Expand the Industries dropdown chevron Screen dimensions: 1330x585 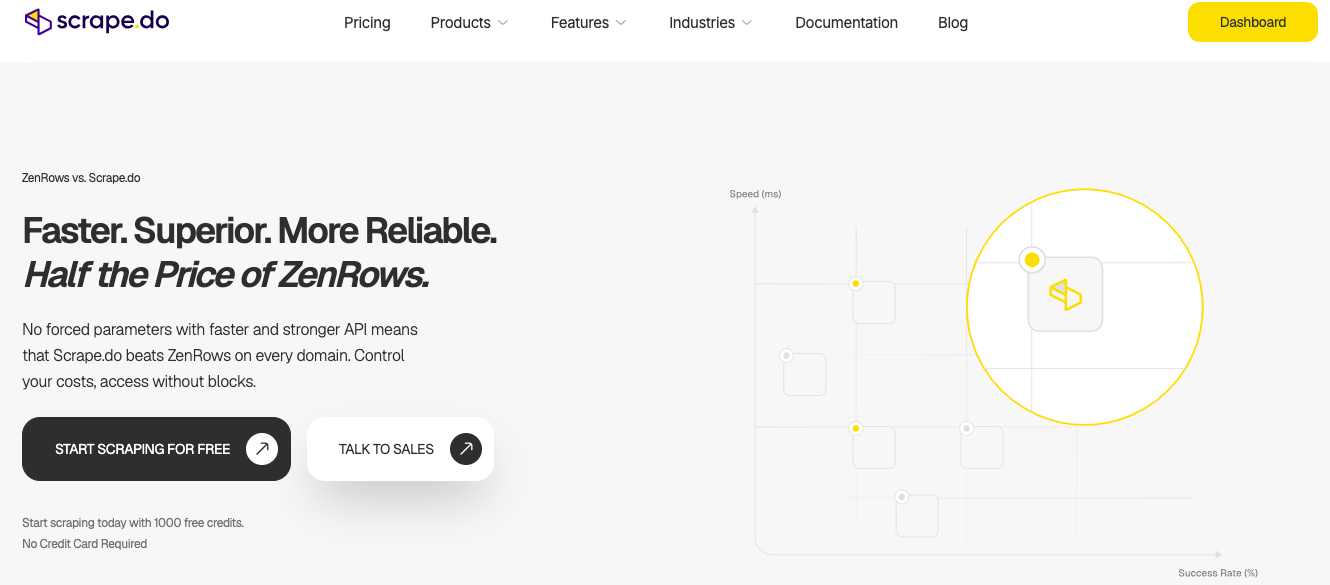tap(747, 23)
